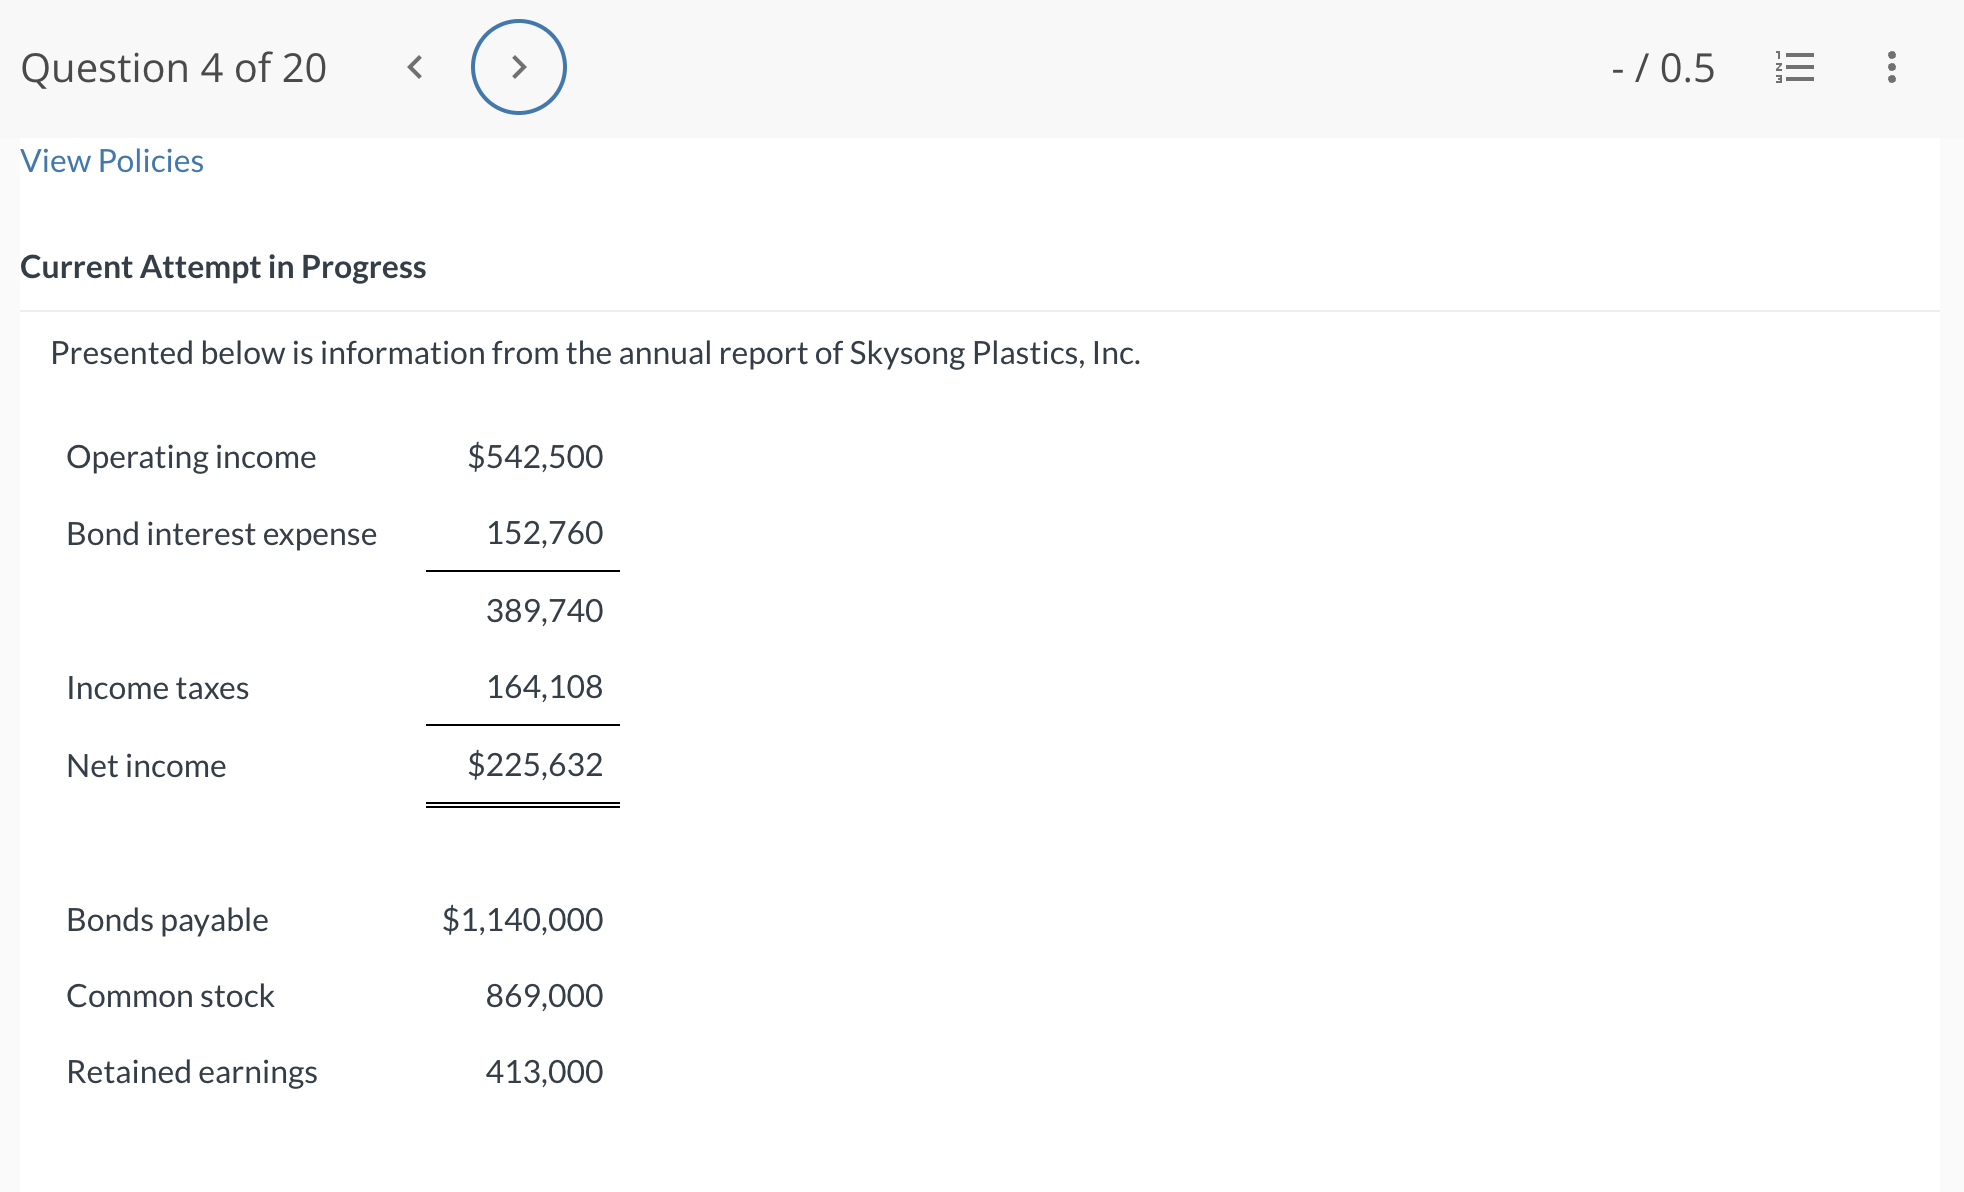This screenshot has width=1964, height=1192.
Task: Click the 'Retained earnings' row label
Action: [191, 1072]
